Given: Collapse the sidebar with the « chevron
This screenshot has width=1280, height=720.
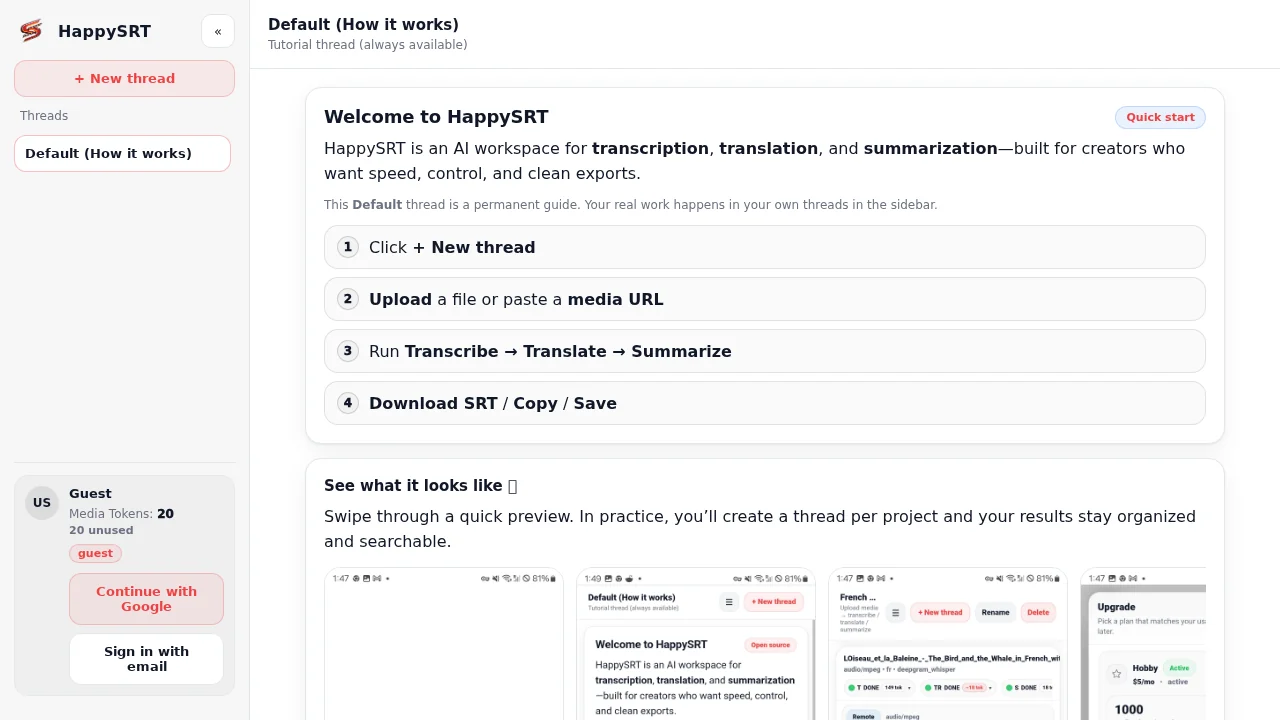Looking at the screenshot, I should pyautogui.click(x=218, y=31).
